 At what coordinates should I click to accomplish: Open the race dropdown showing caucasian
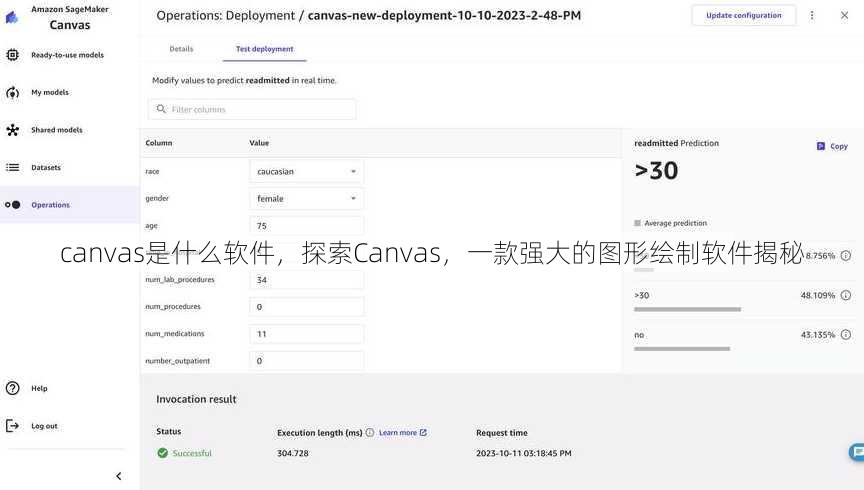306,171
